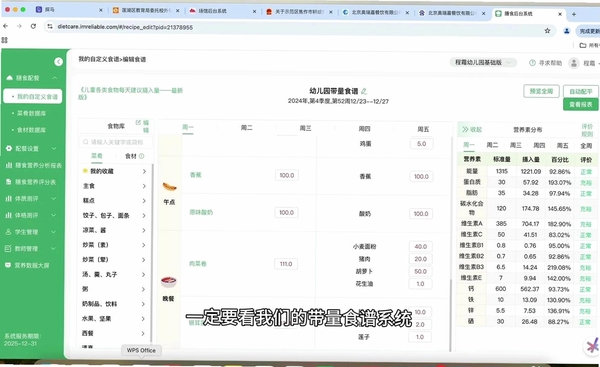Expand the 体质测评 sidebar section
The image size is (600, 367).
[x=54, y=199]
